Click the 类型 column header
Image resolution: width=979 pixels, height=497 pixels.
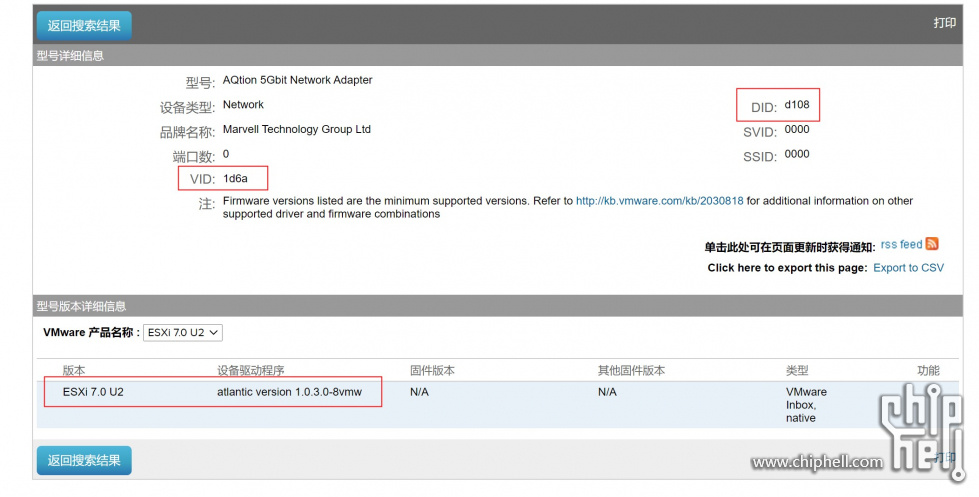click(797, 371)
